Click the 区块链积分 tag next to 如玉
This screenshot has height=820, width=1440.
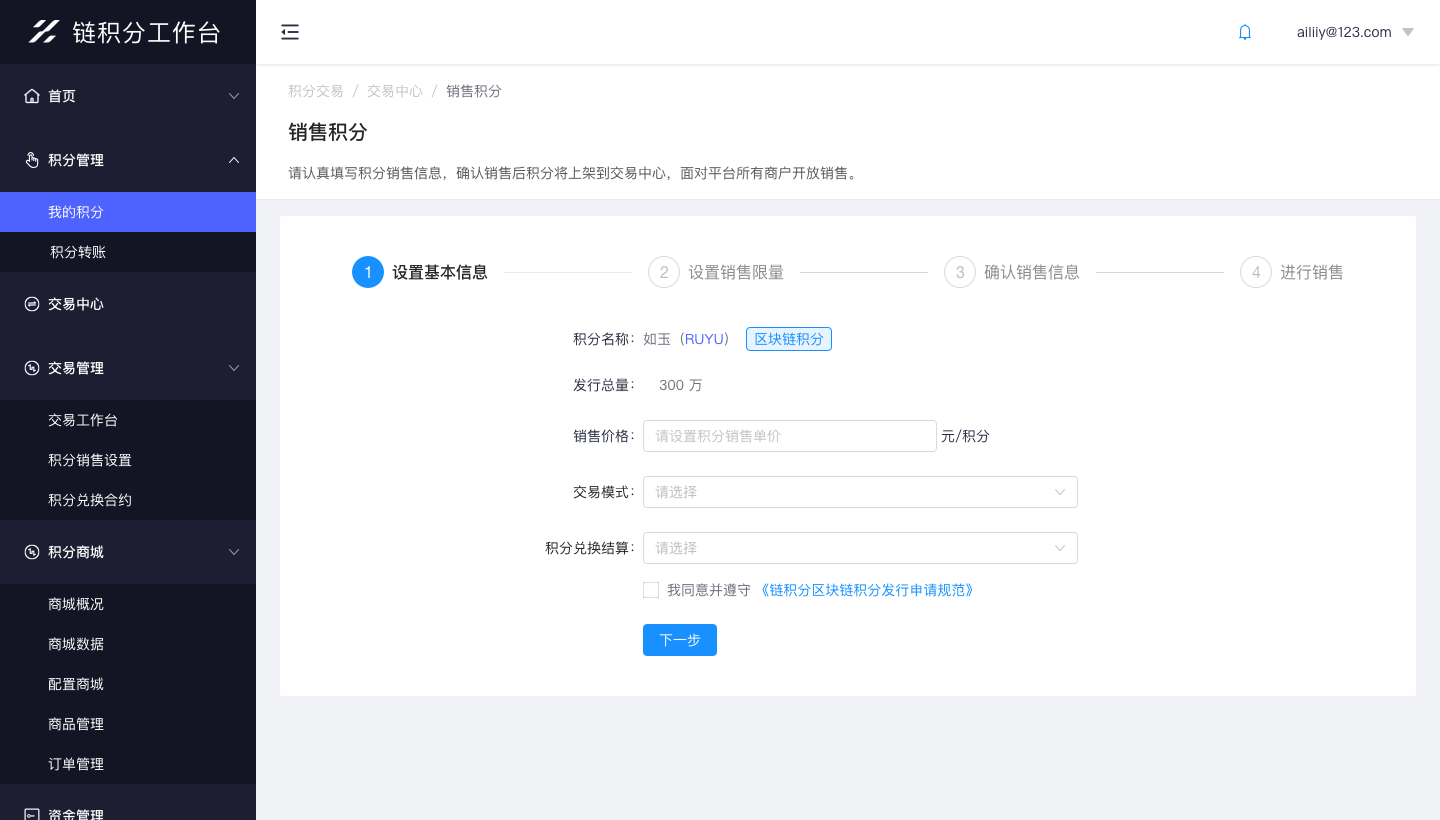tap(788, 338)
